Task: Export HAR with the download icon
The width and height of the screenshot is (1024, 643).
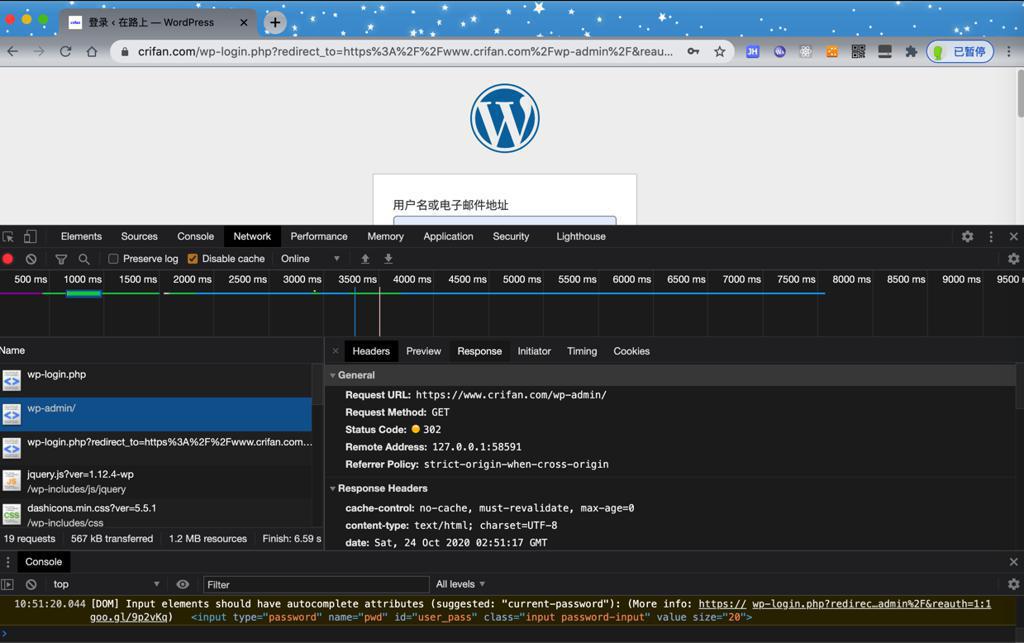Action: click(x=388, y=259)
